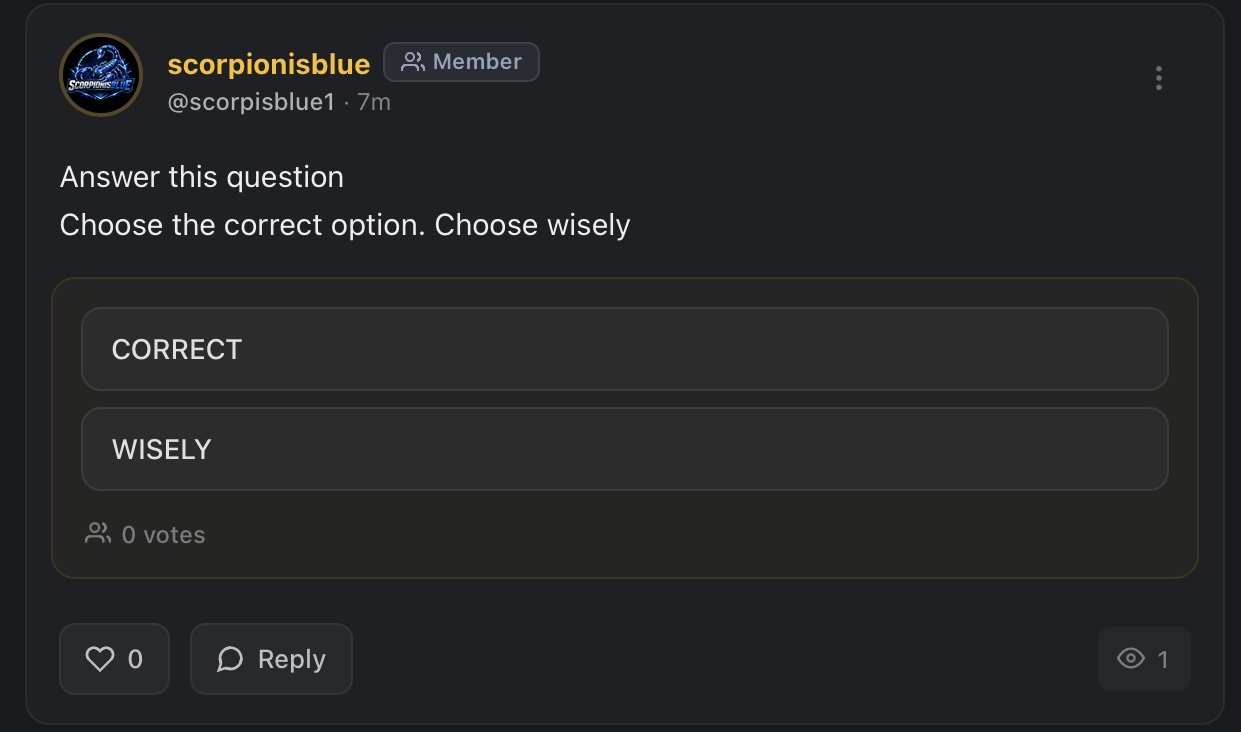Like the post with the heart icon

(x=99, y=659)
